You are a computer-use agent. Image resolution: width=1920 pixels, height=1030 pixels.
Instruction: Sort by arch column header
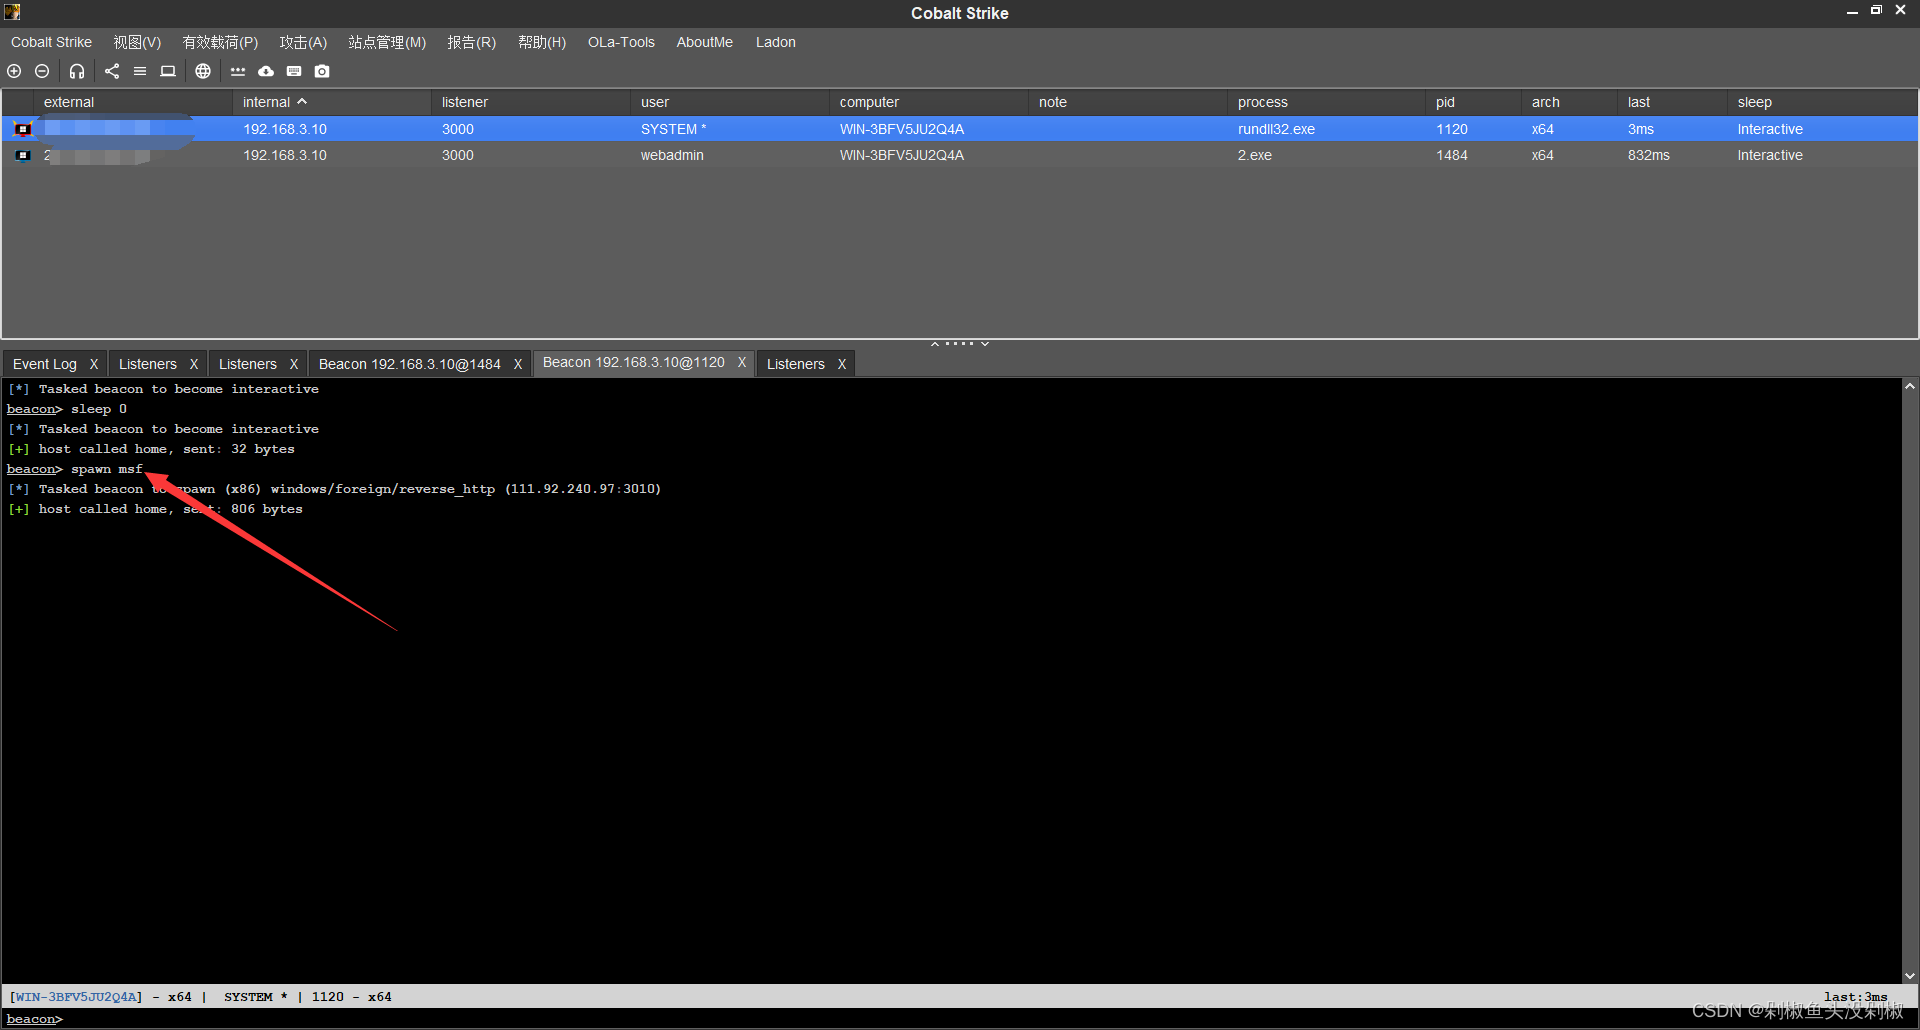[x=1570, y=102]
